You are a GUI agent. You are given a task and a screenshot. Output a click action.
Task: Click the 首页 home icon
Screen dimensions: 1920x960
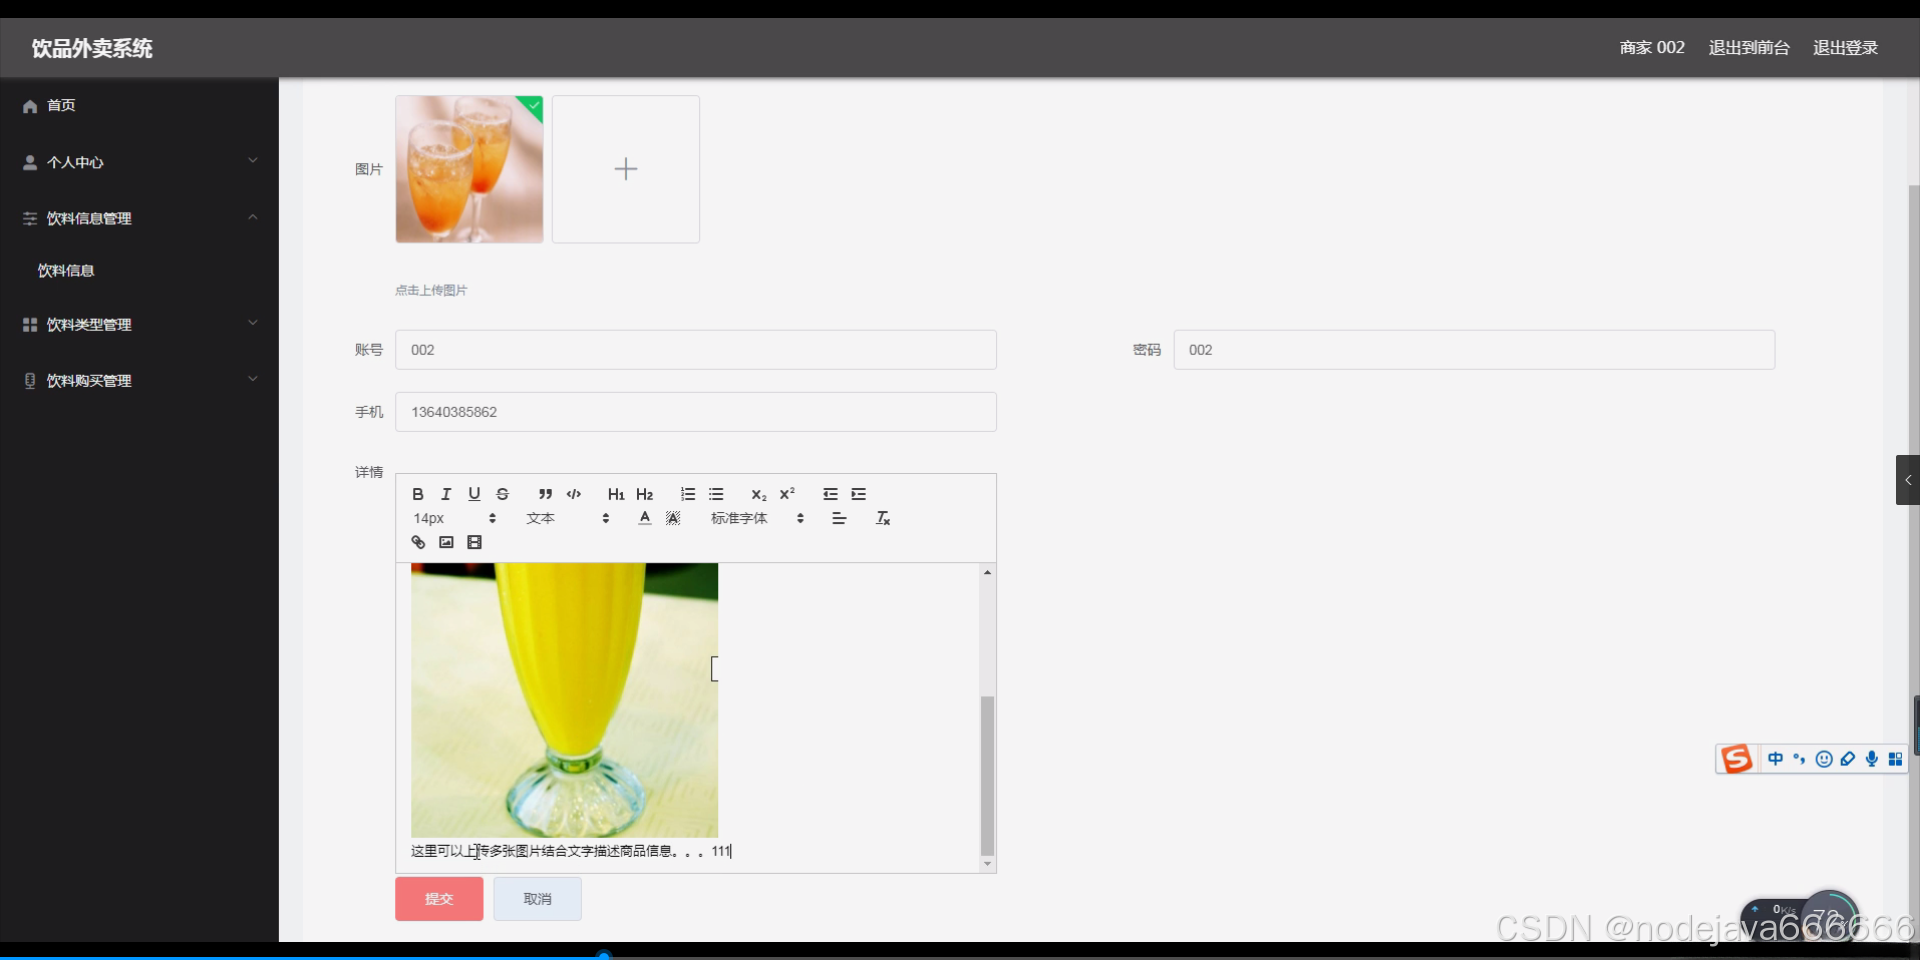pos(30,106)
